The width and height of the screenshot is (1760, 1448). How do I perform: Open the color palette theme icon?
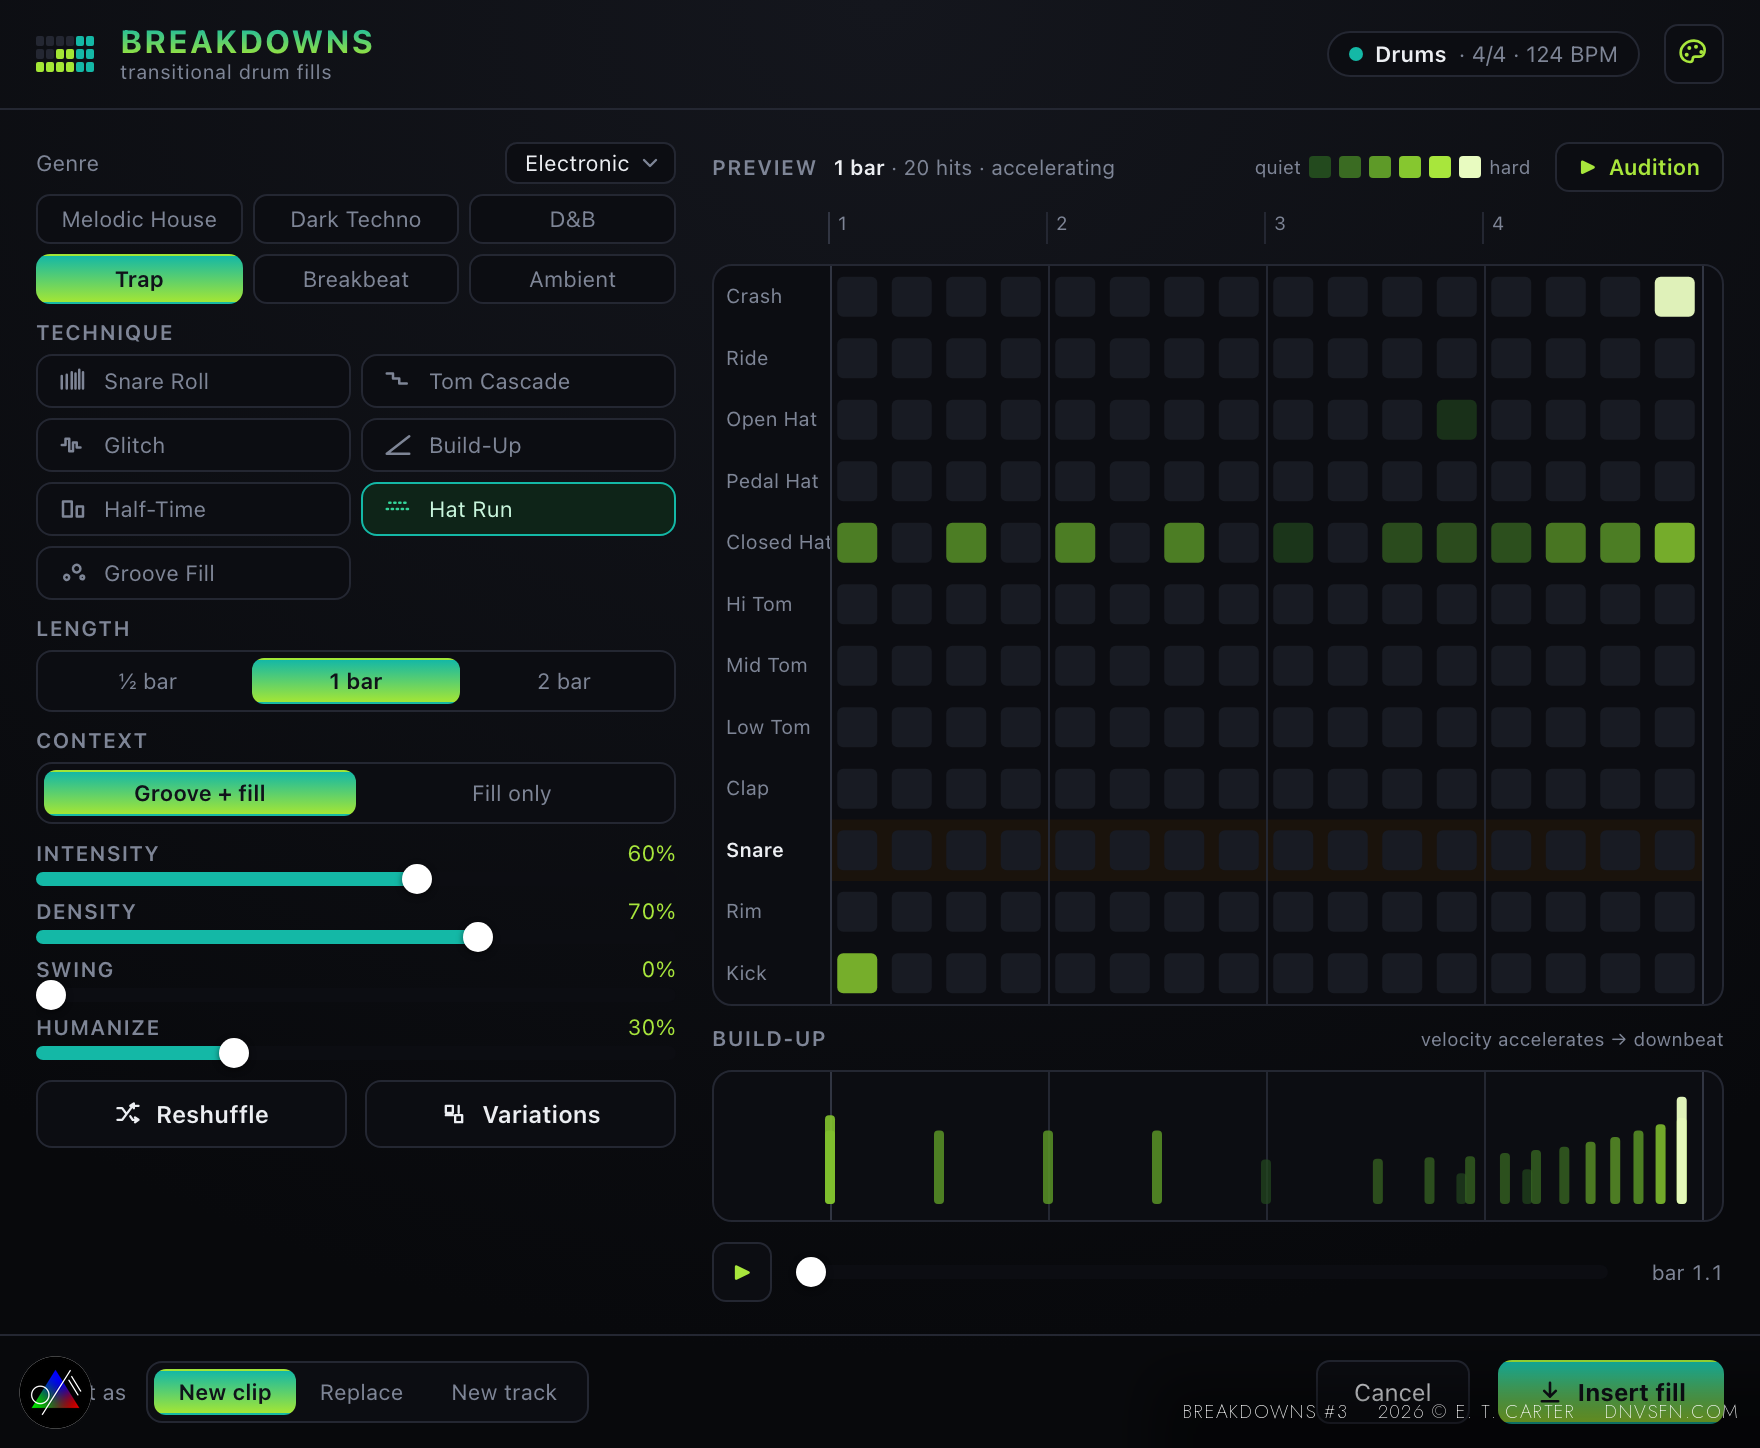1693,53
